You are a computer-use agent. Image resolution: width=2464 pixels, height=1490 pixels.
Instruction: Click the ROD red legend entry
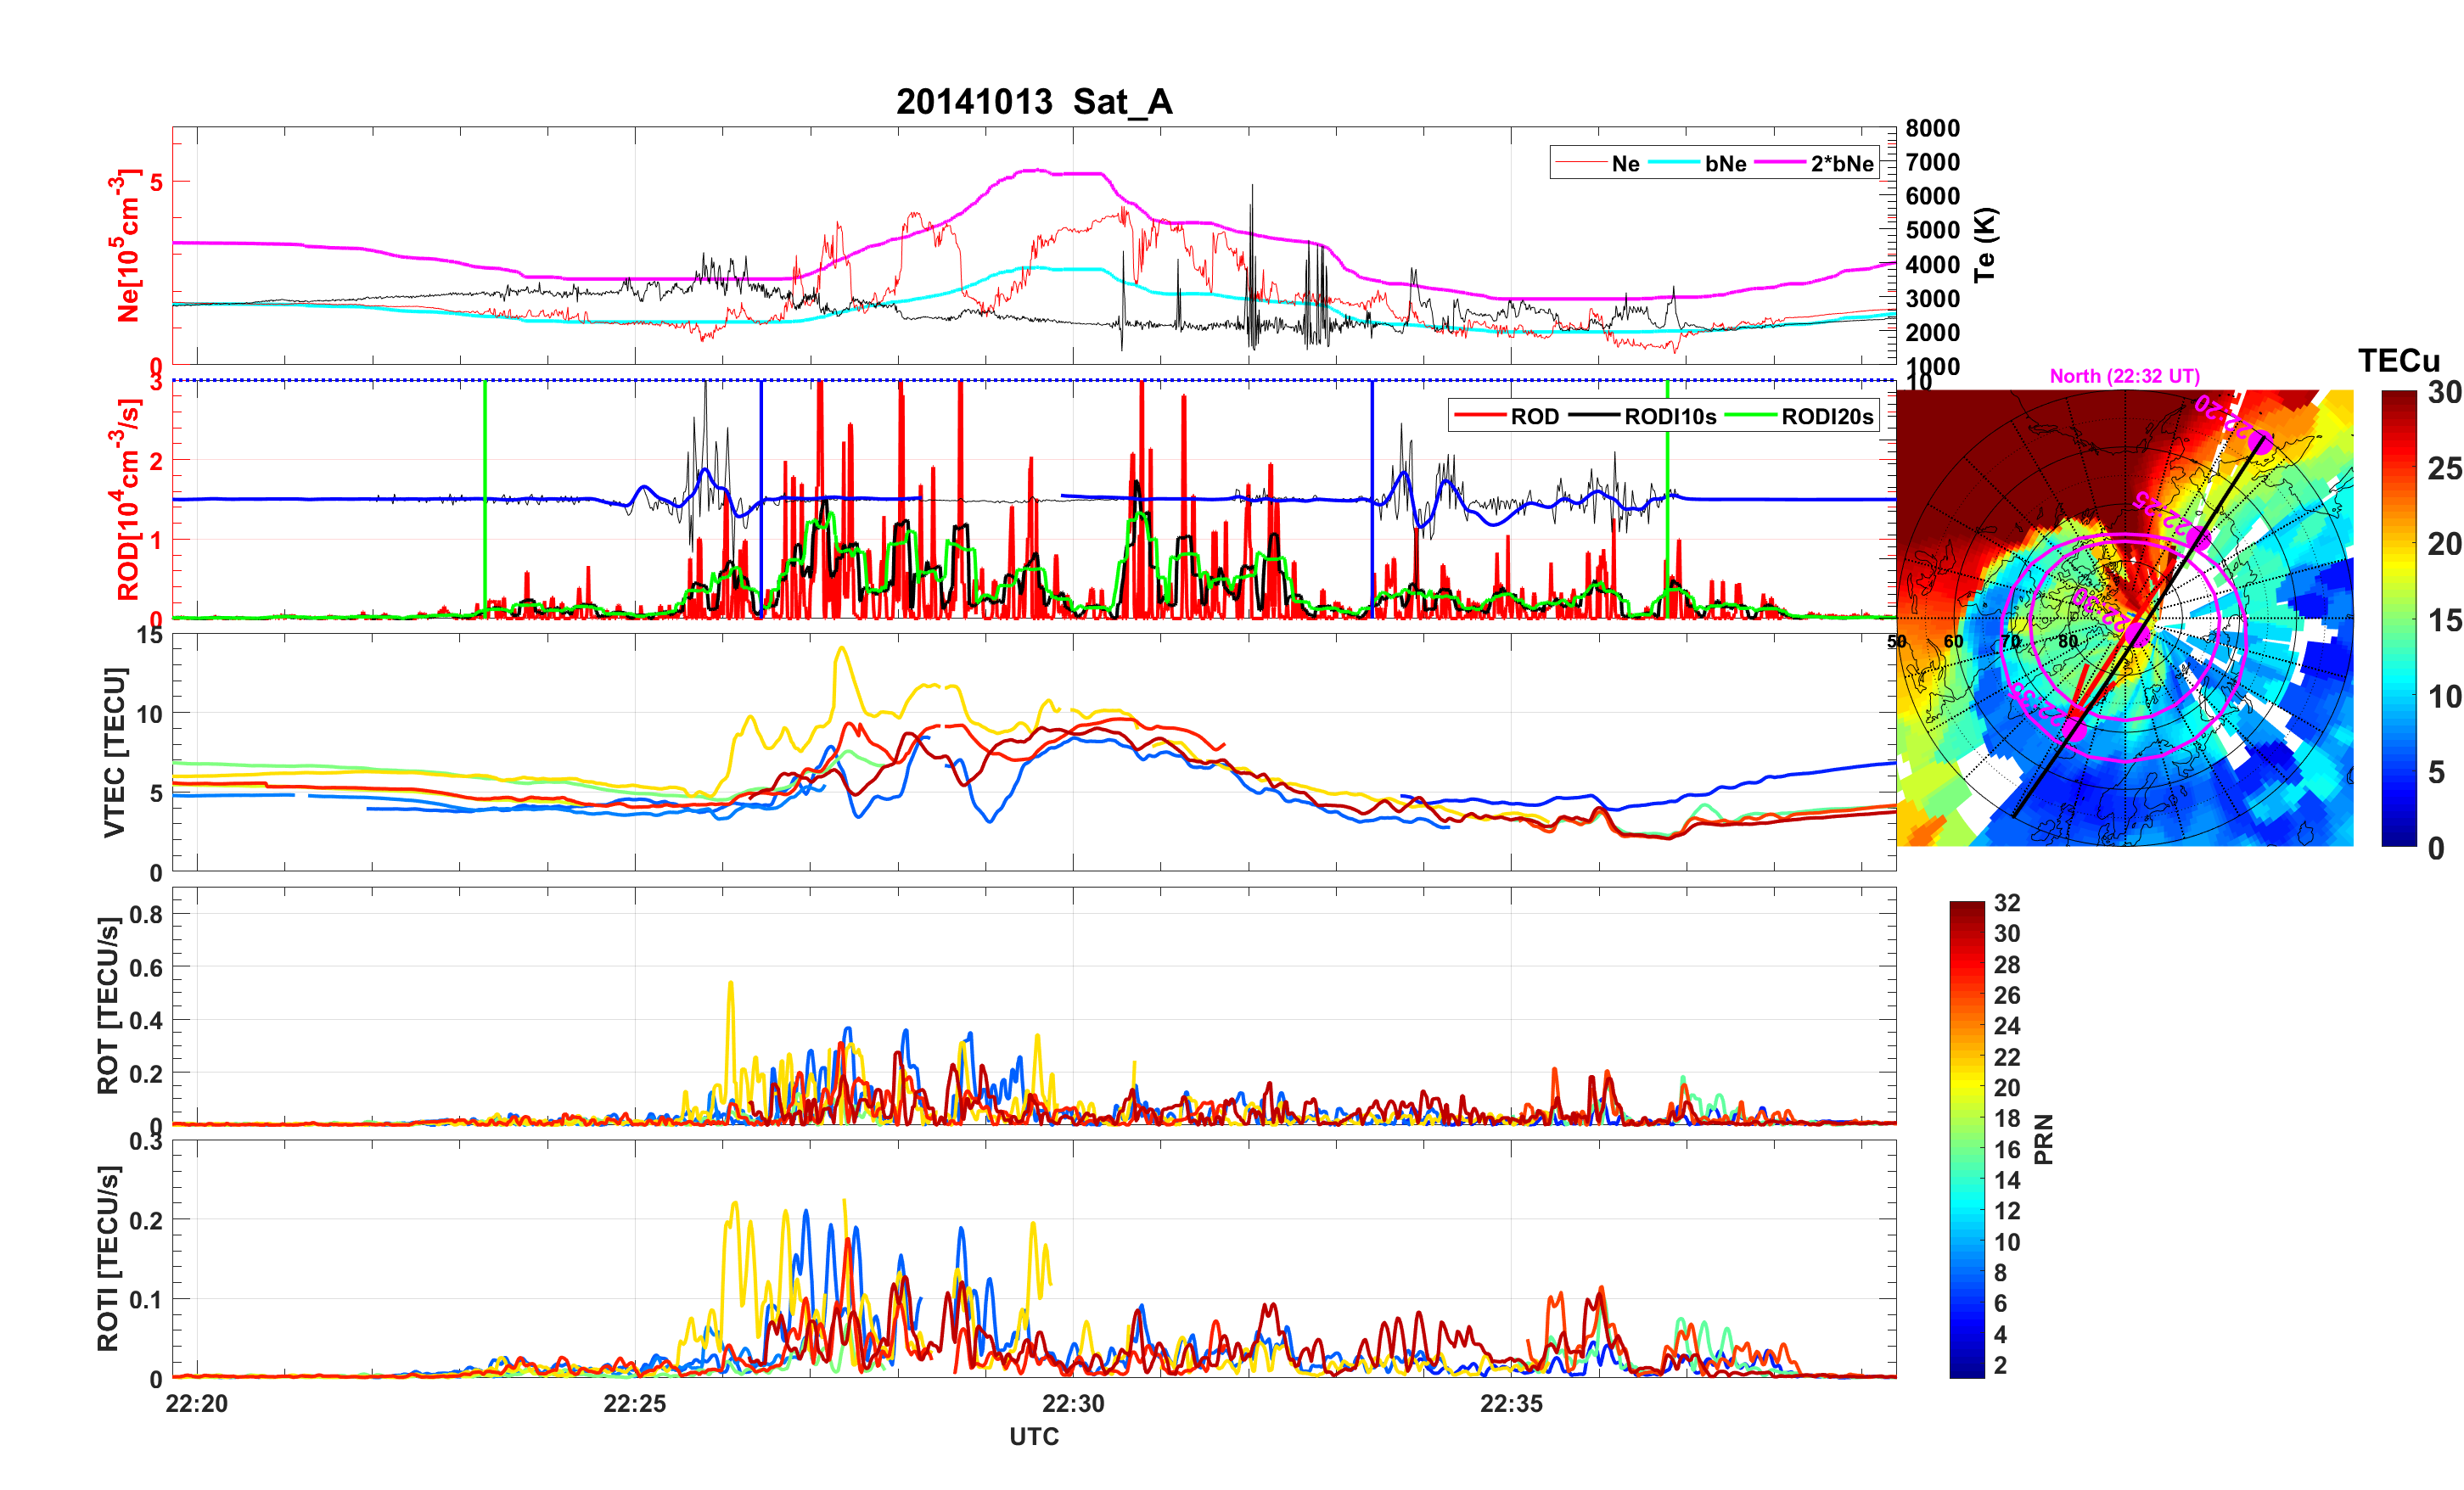pyautogui.click(x=1533, y=416)
